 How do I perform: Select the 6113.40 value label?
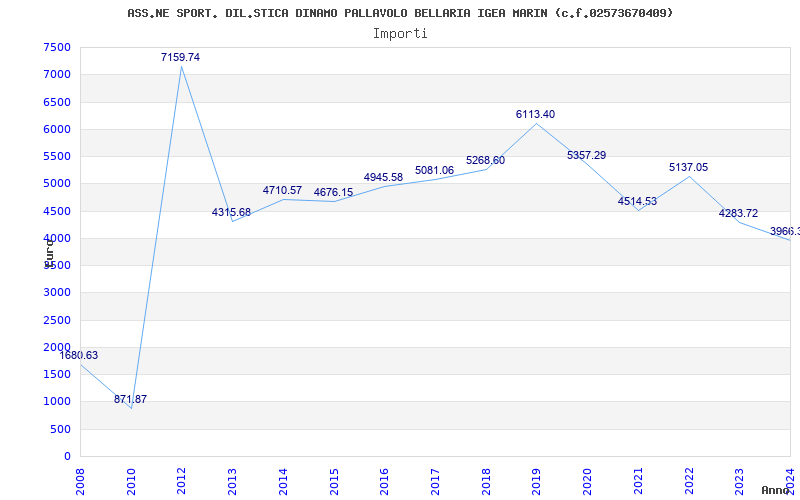pos(535,115)
